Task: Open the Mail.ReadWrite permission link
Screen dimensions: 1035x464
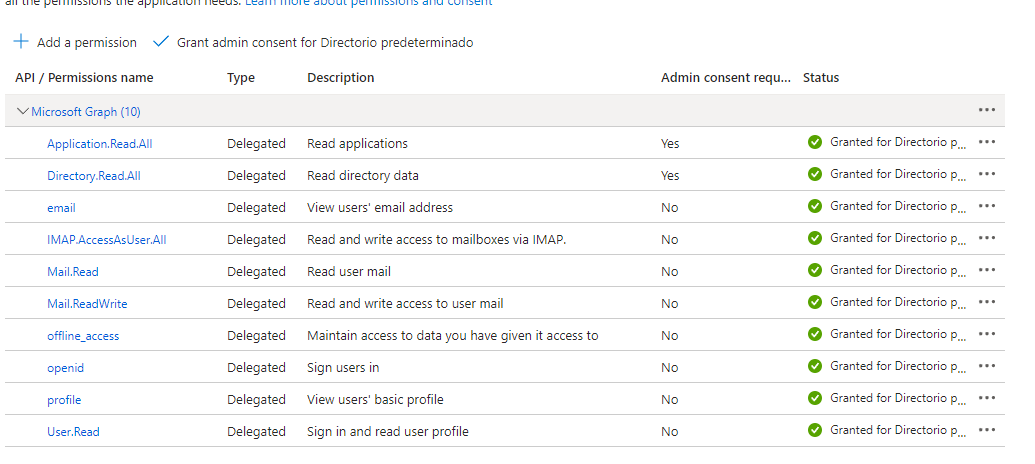Action: tap(87, 304)
